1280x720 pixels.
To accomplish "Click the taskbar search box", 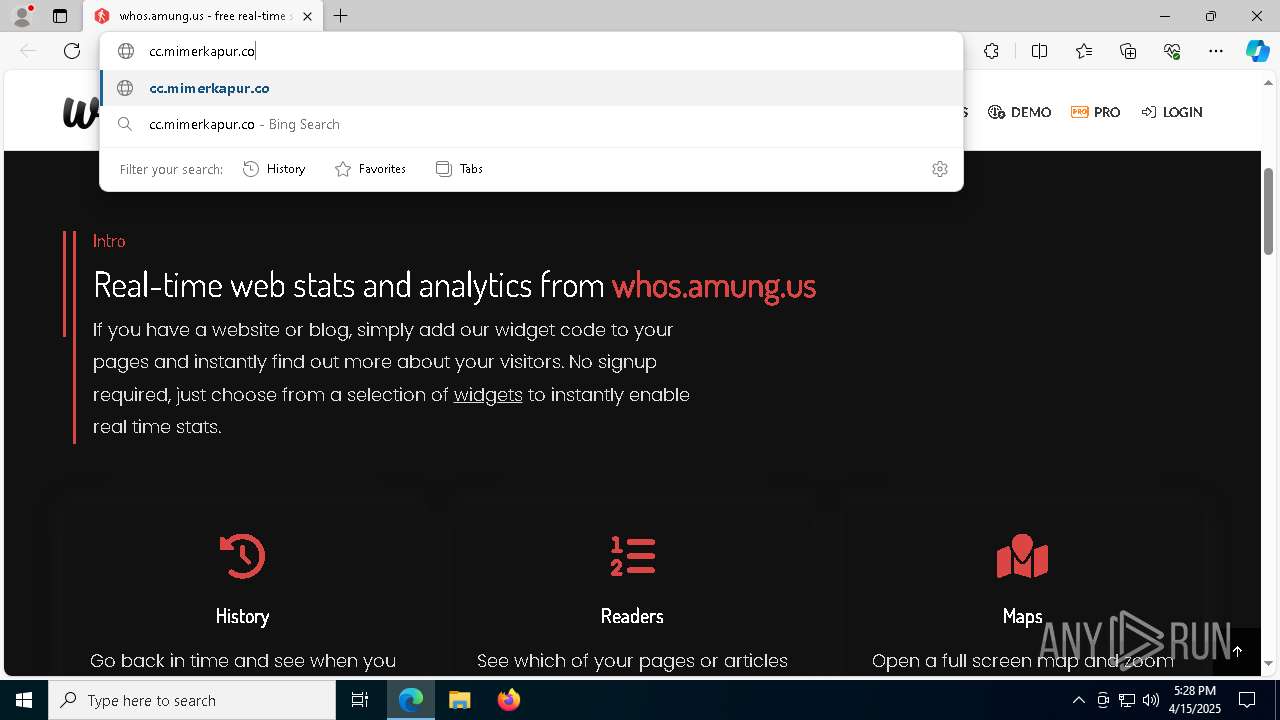I will coord(192,700).
